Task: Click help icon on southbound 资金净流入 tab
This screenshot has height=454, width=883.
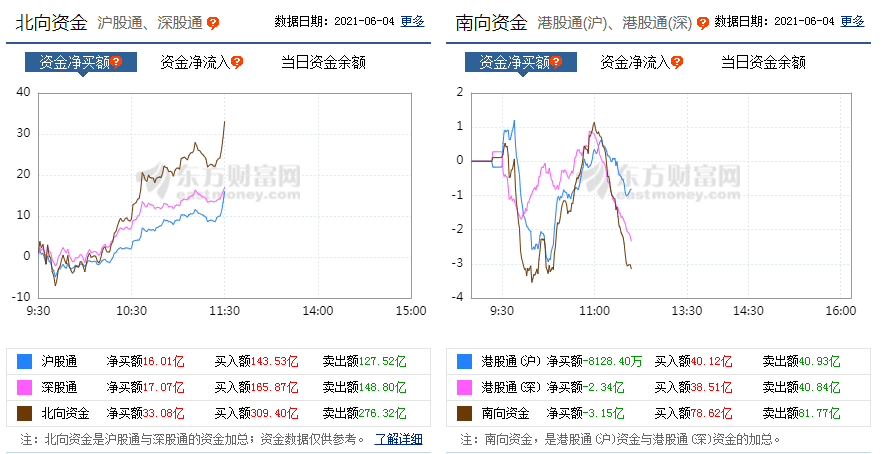Action: pos(677,62)
